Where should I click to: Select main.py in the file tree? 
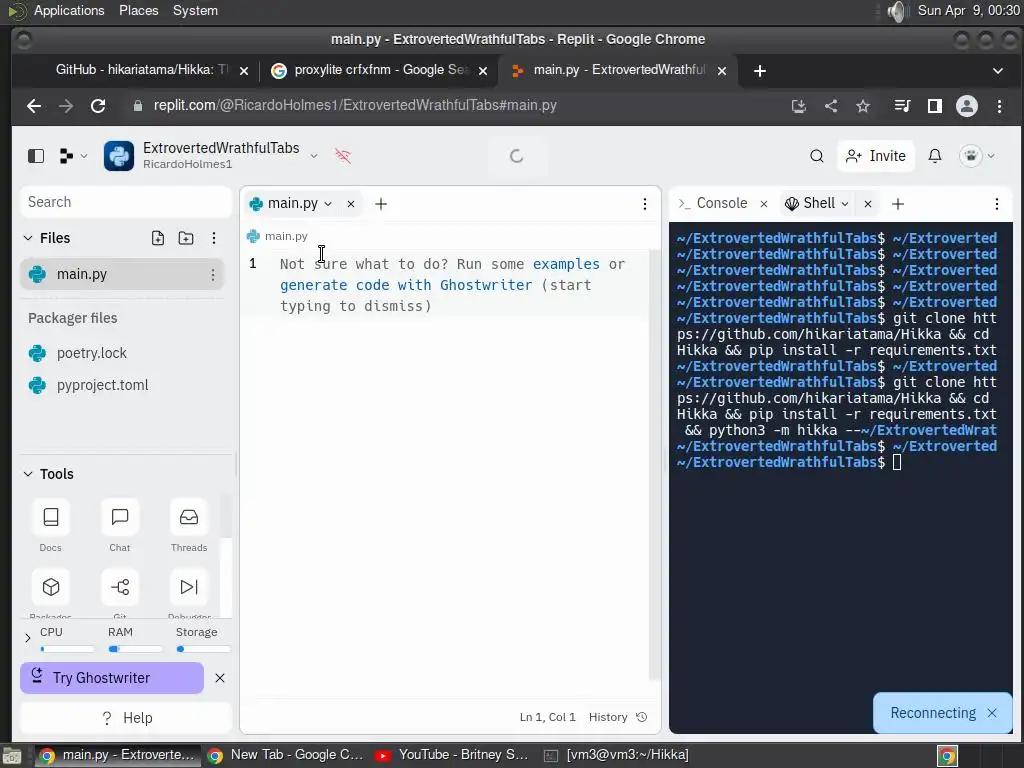122,274
